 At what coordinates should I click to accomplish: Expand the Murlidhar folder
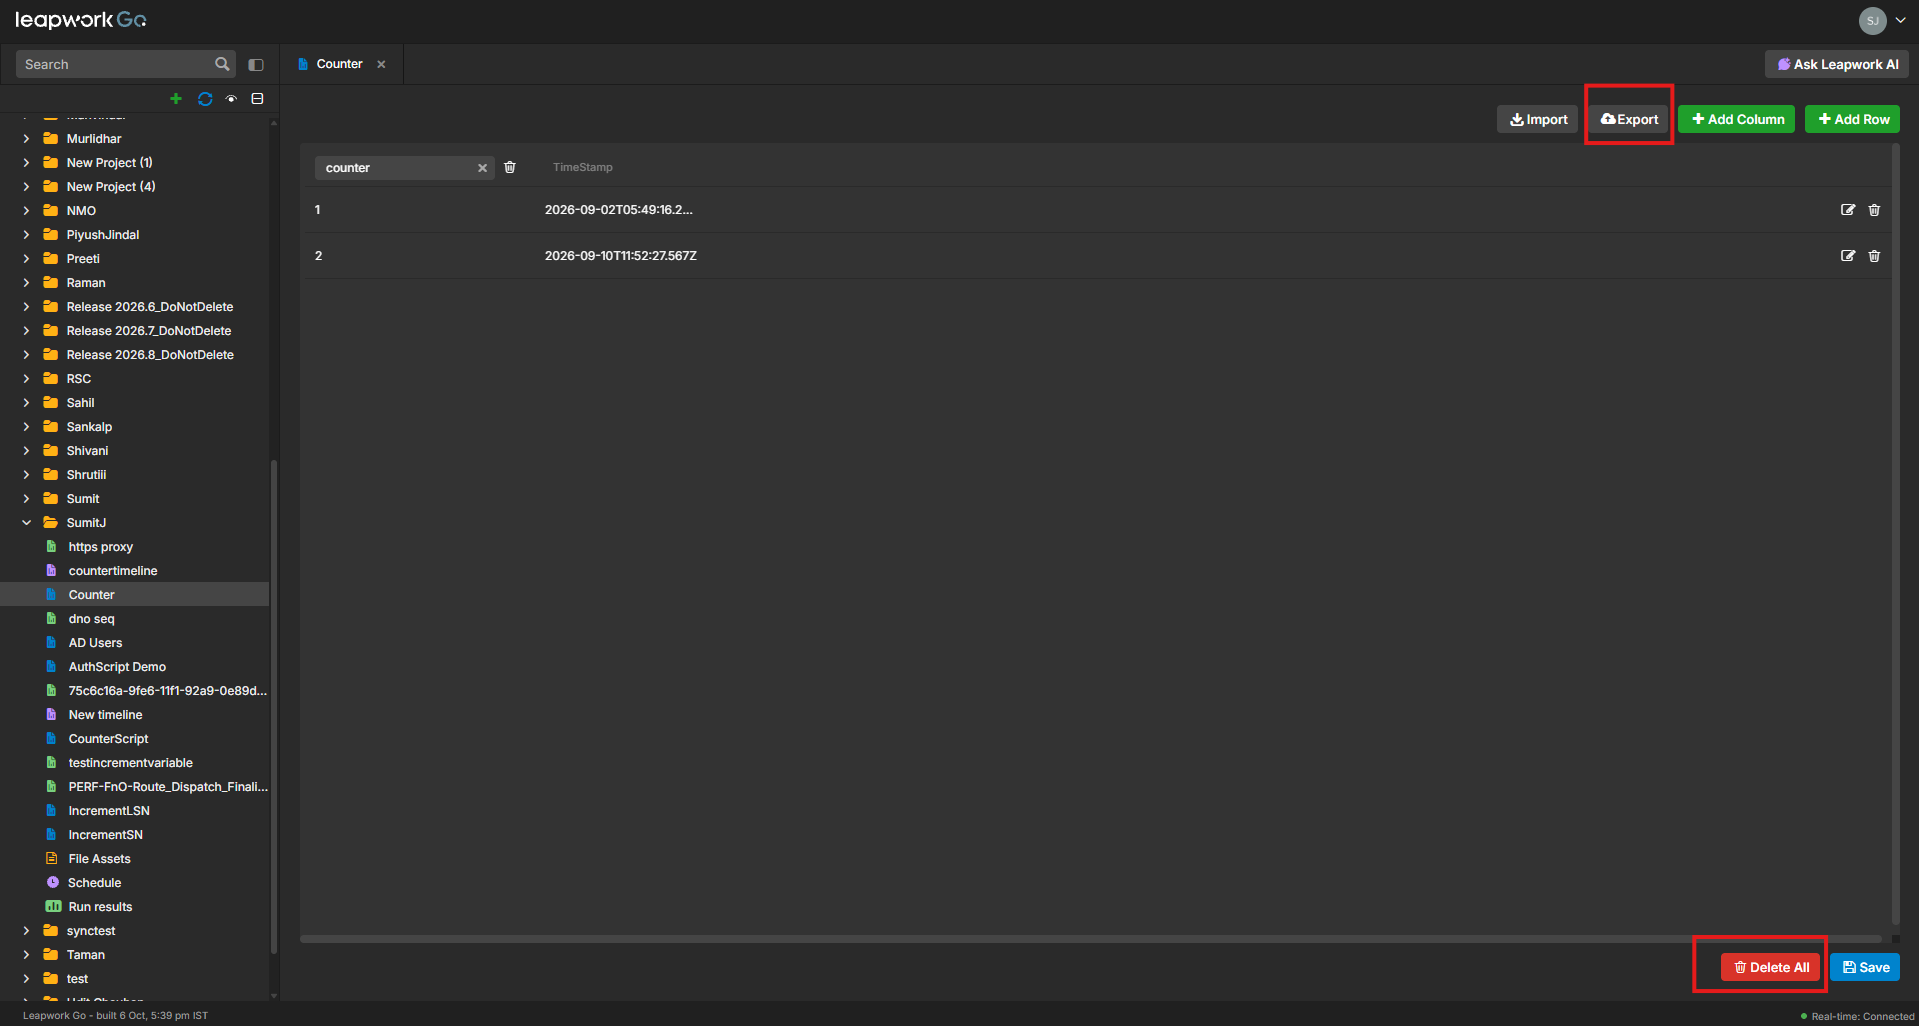[x=27, y=139]
